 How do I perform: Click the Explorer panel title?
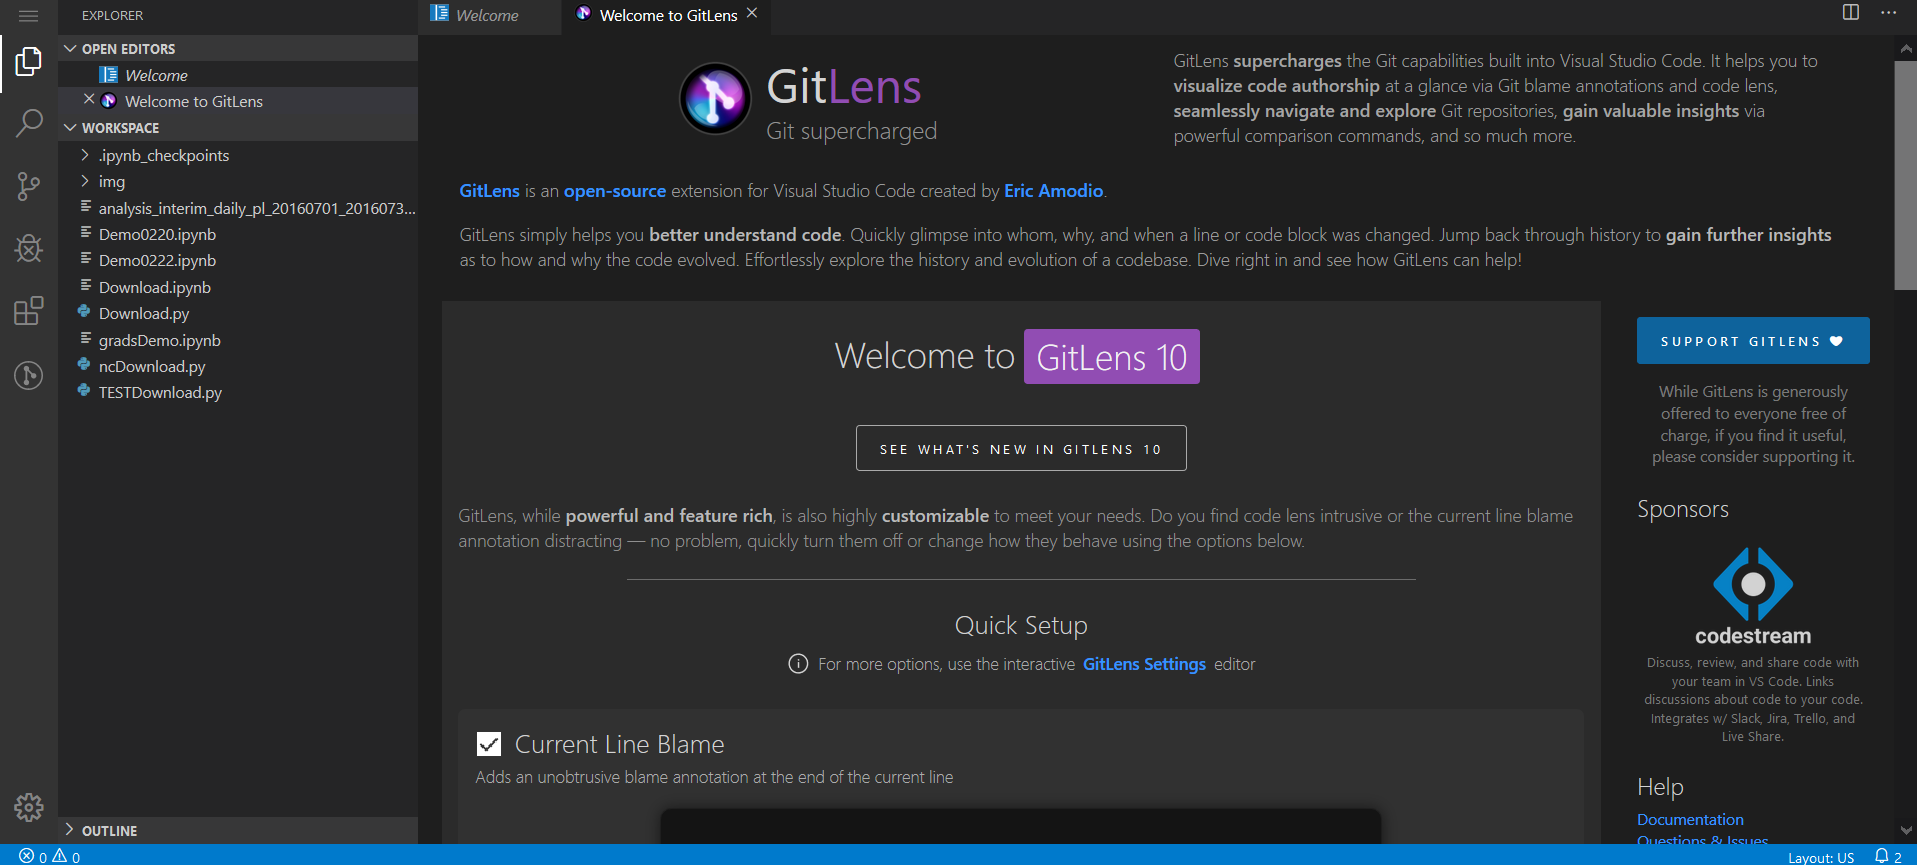click(x=112, y=16)
